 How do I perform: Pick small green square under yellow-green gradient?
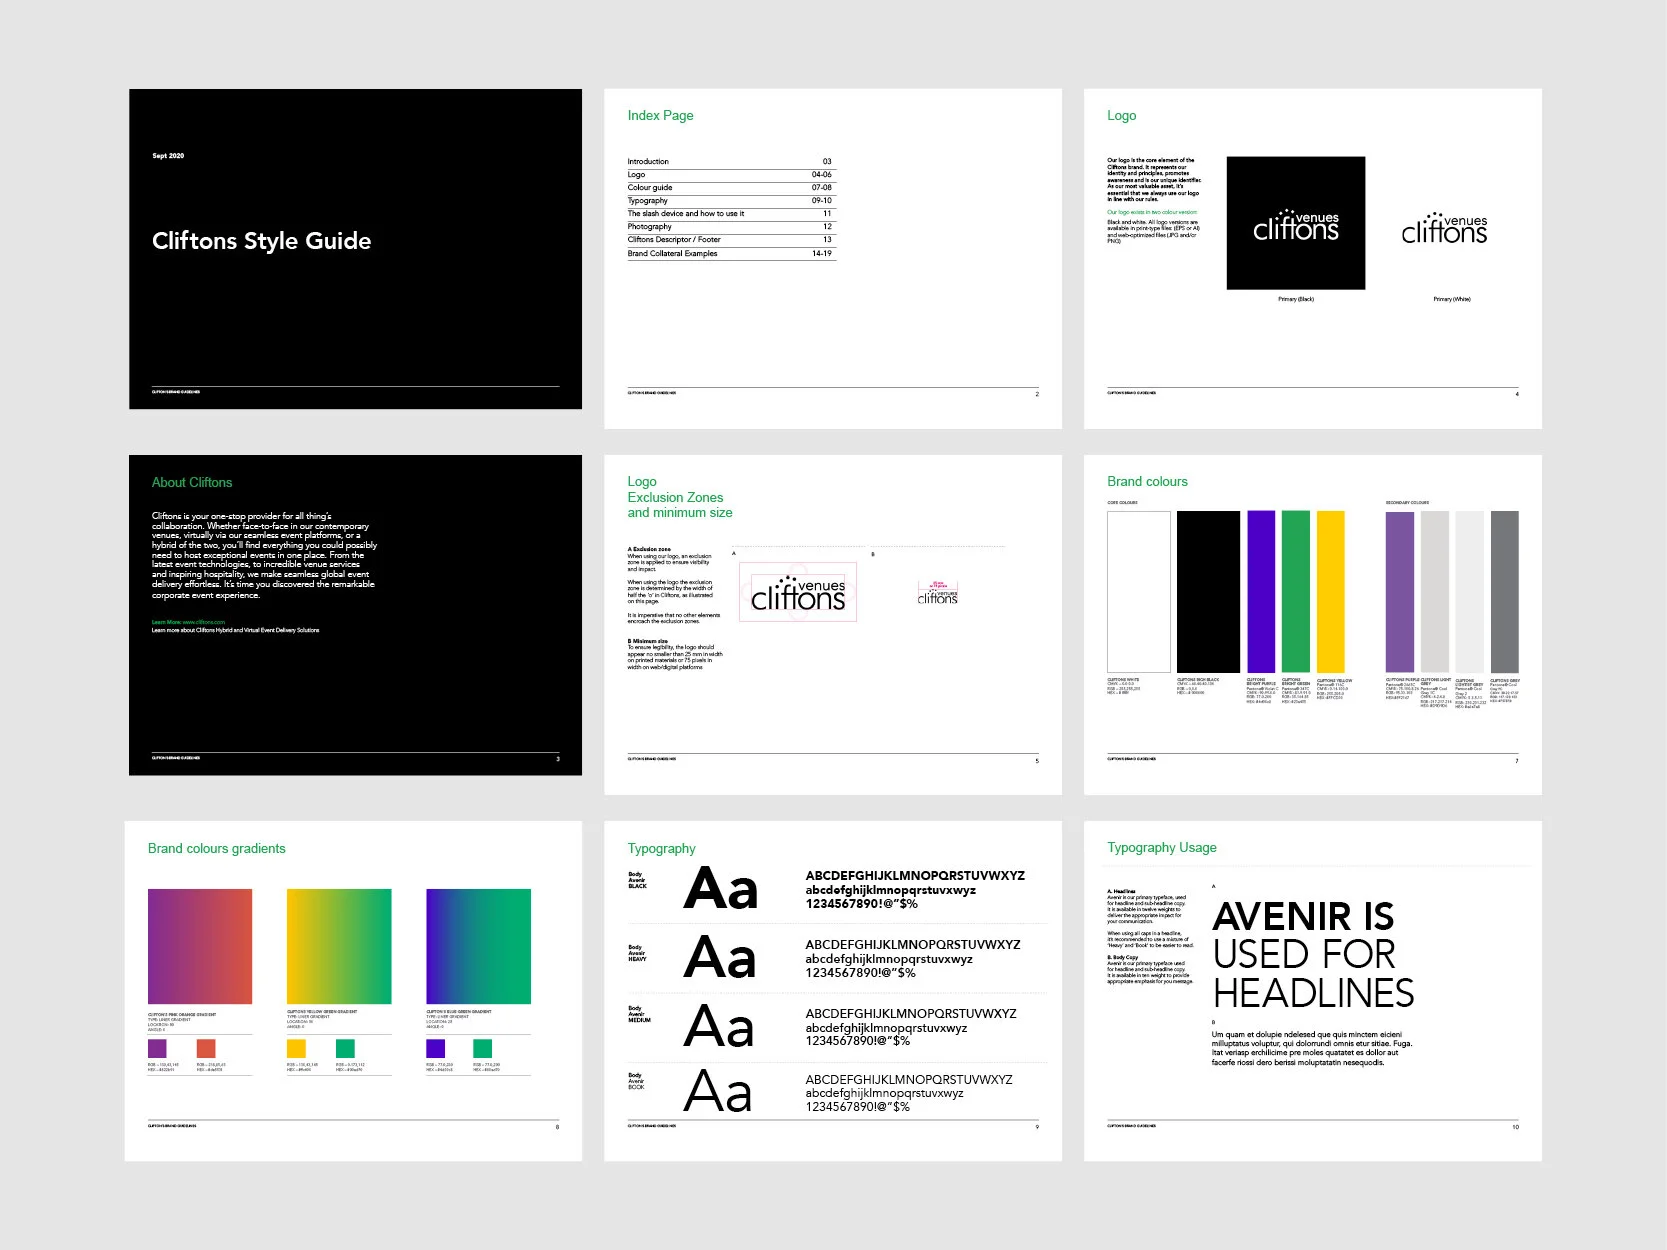coord(345,1048)
